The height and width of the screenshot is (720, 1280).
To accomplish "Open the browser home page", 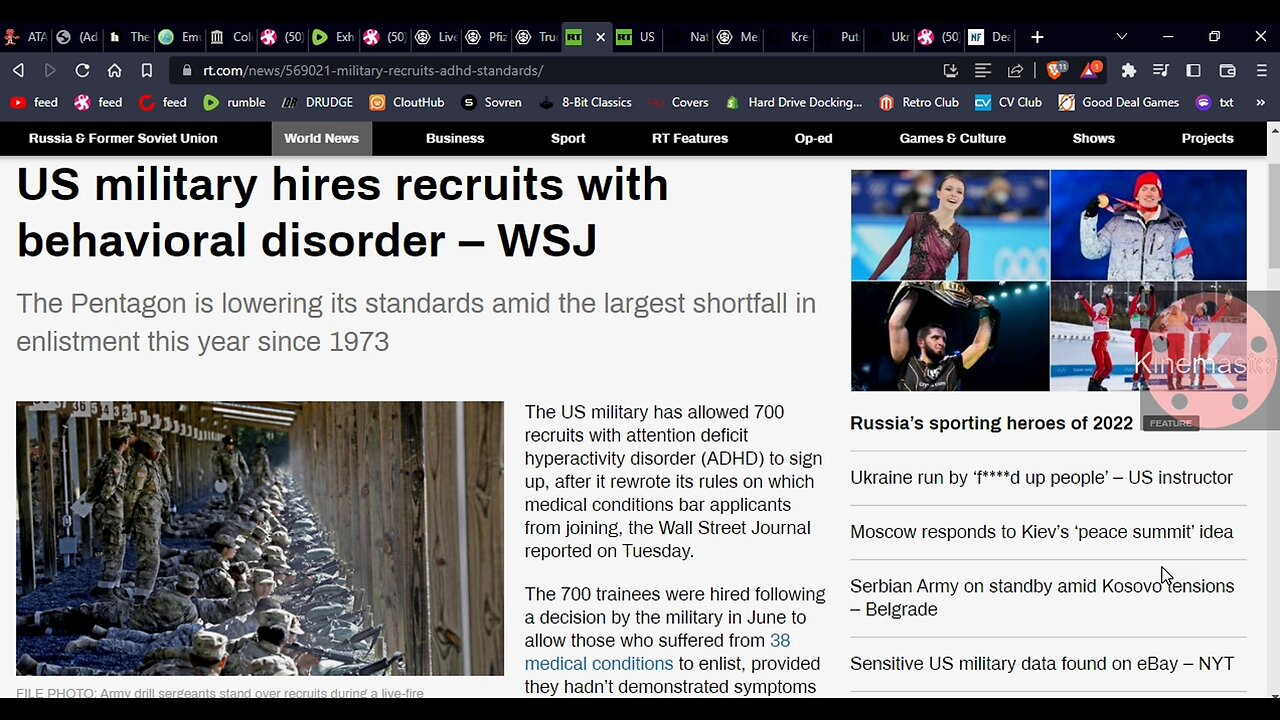I will (x=114, y=70).
